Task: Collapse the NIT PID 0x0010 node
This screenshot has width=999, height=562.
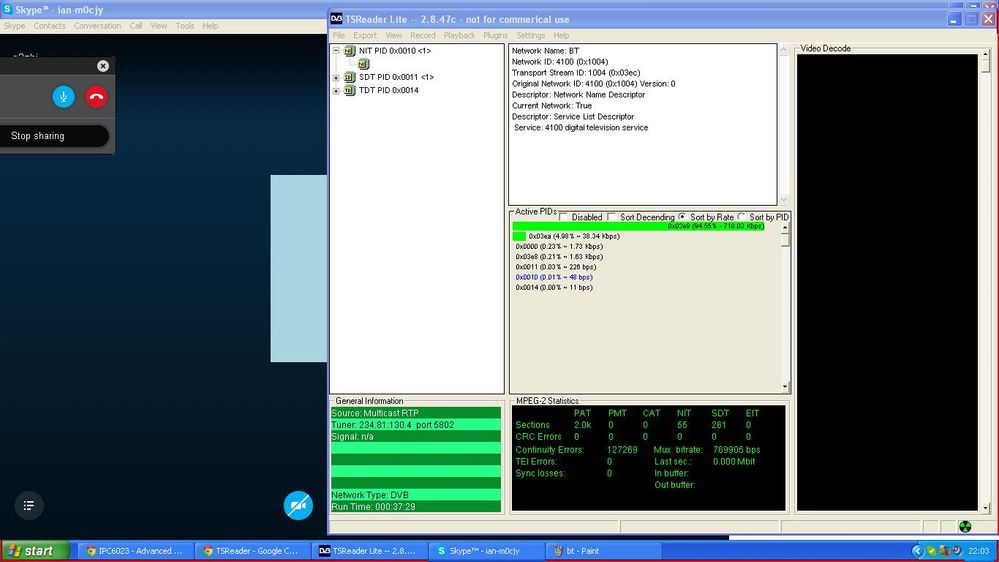Action: click(x=336, y=50)
